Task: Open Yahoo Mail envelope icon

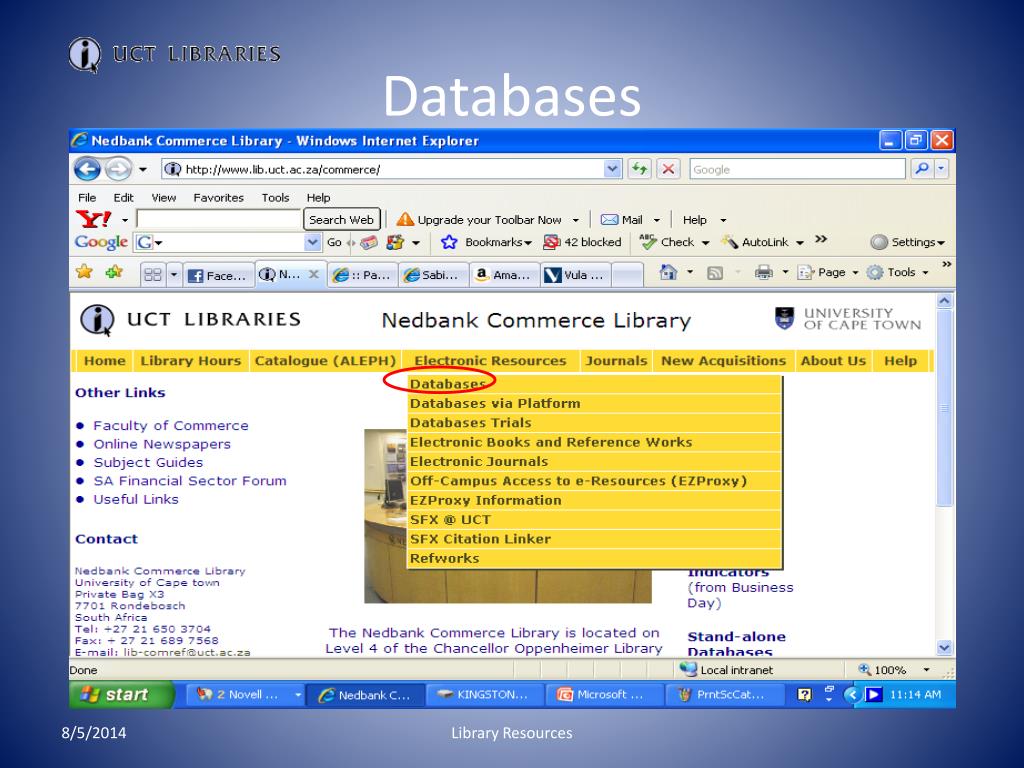Action: pos(609,220)
